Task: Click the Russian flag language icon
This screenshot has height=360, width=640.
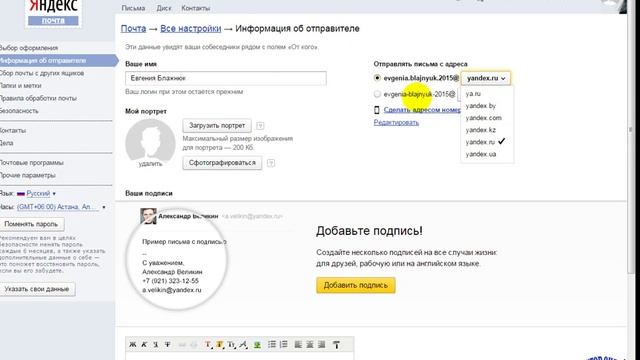Action: click(21, 193)
